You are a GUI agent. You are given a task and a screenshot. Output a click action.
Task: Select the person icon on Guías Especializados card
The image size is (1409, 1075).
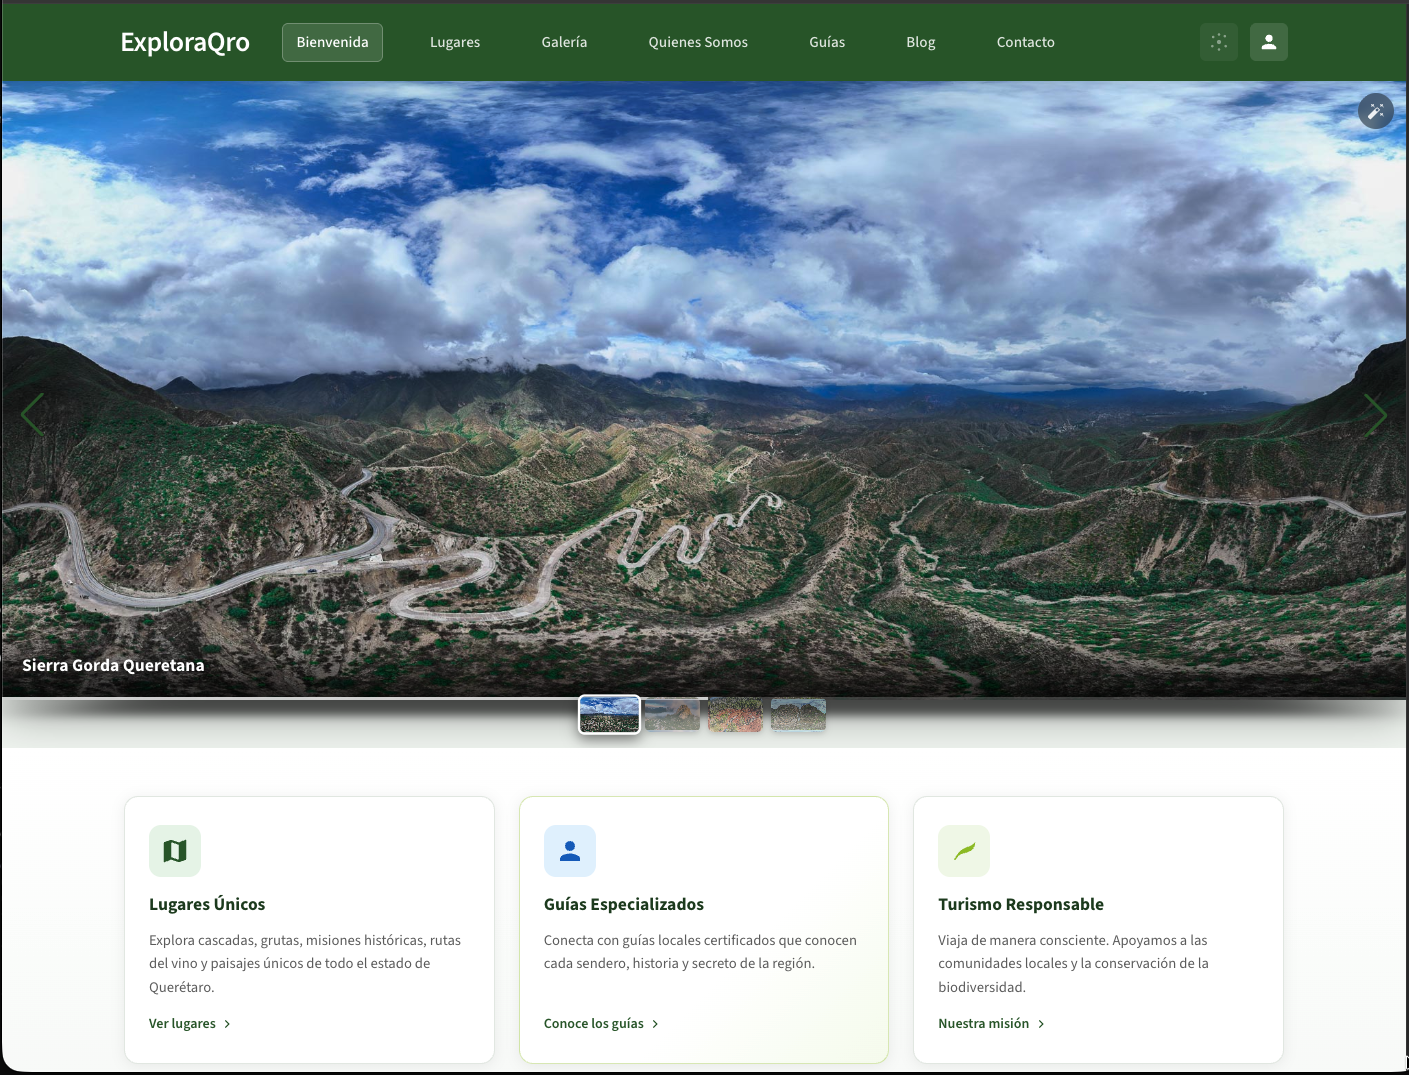pos(570,850)
